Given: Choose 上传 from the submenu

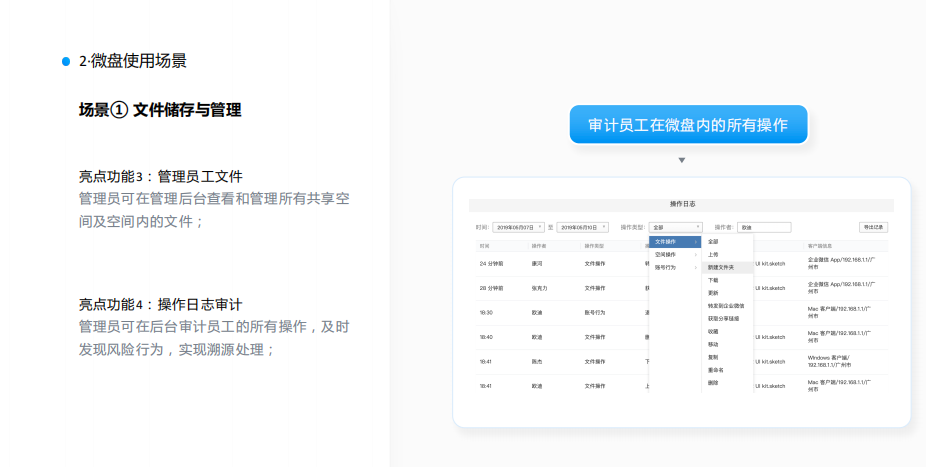Looking at the screenshot, I should (x=713, y=254).
